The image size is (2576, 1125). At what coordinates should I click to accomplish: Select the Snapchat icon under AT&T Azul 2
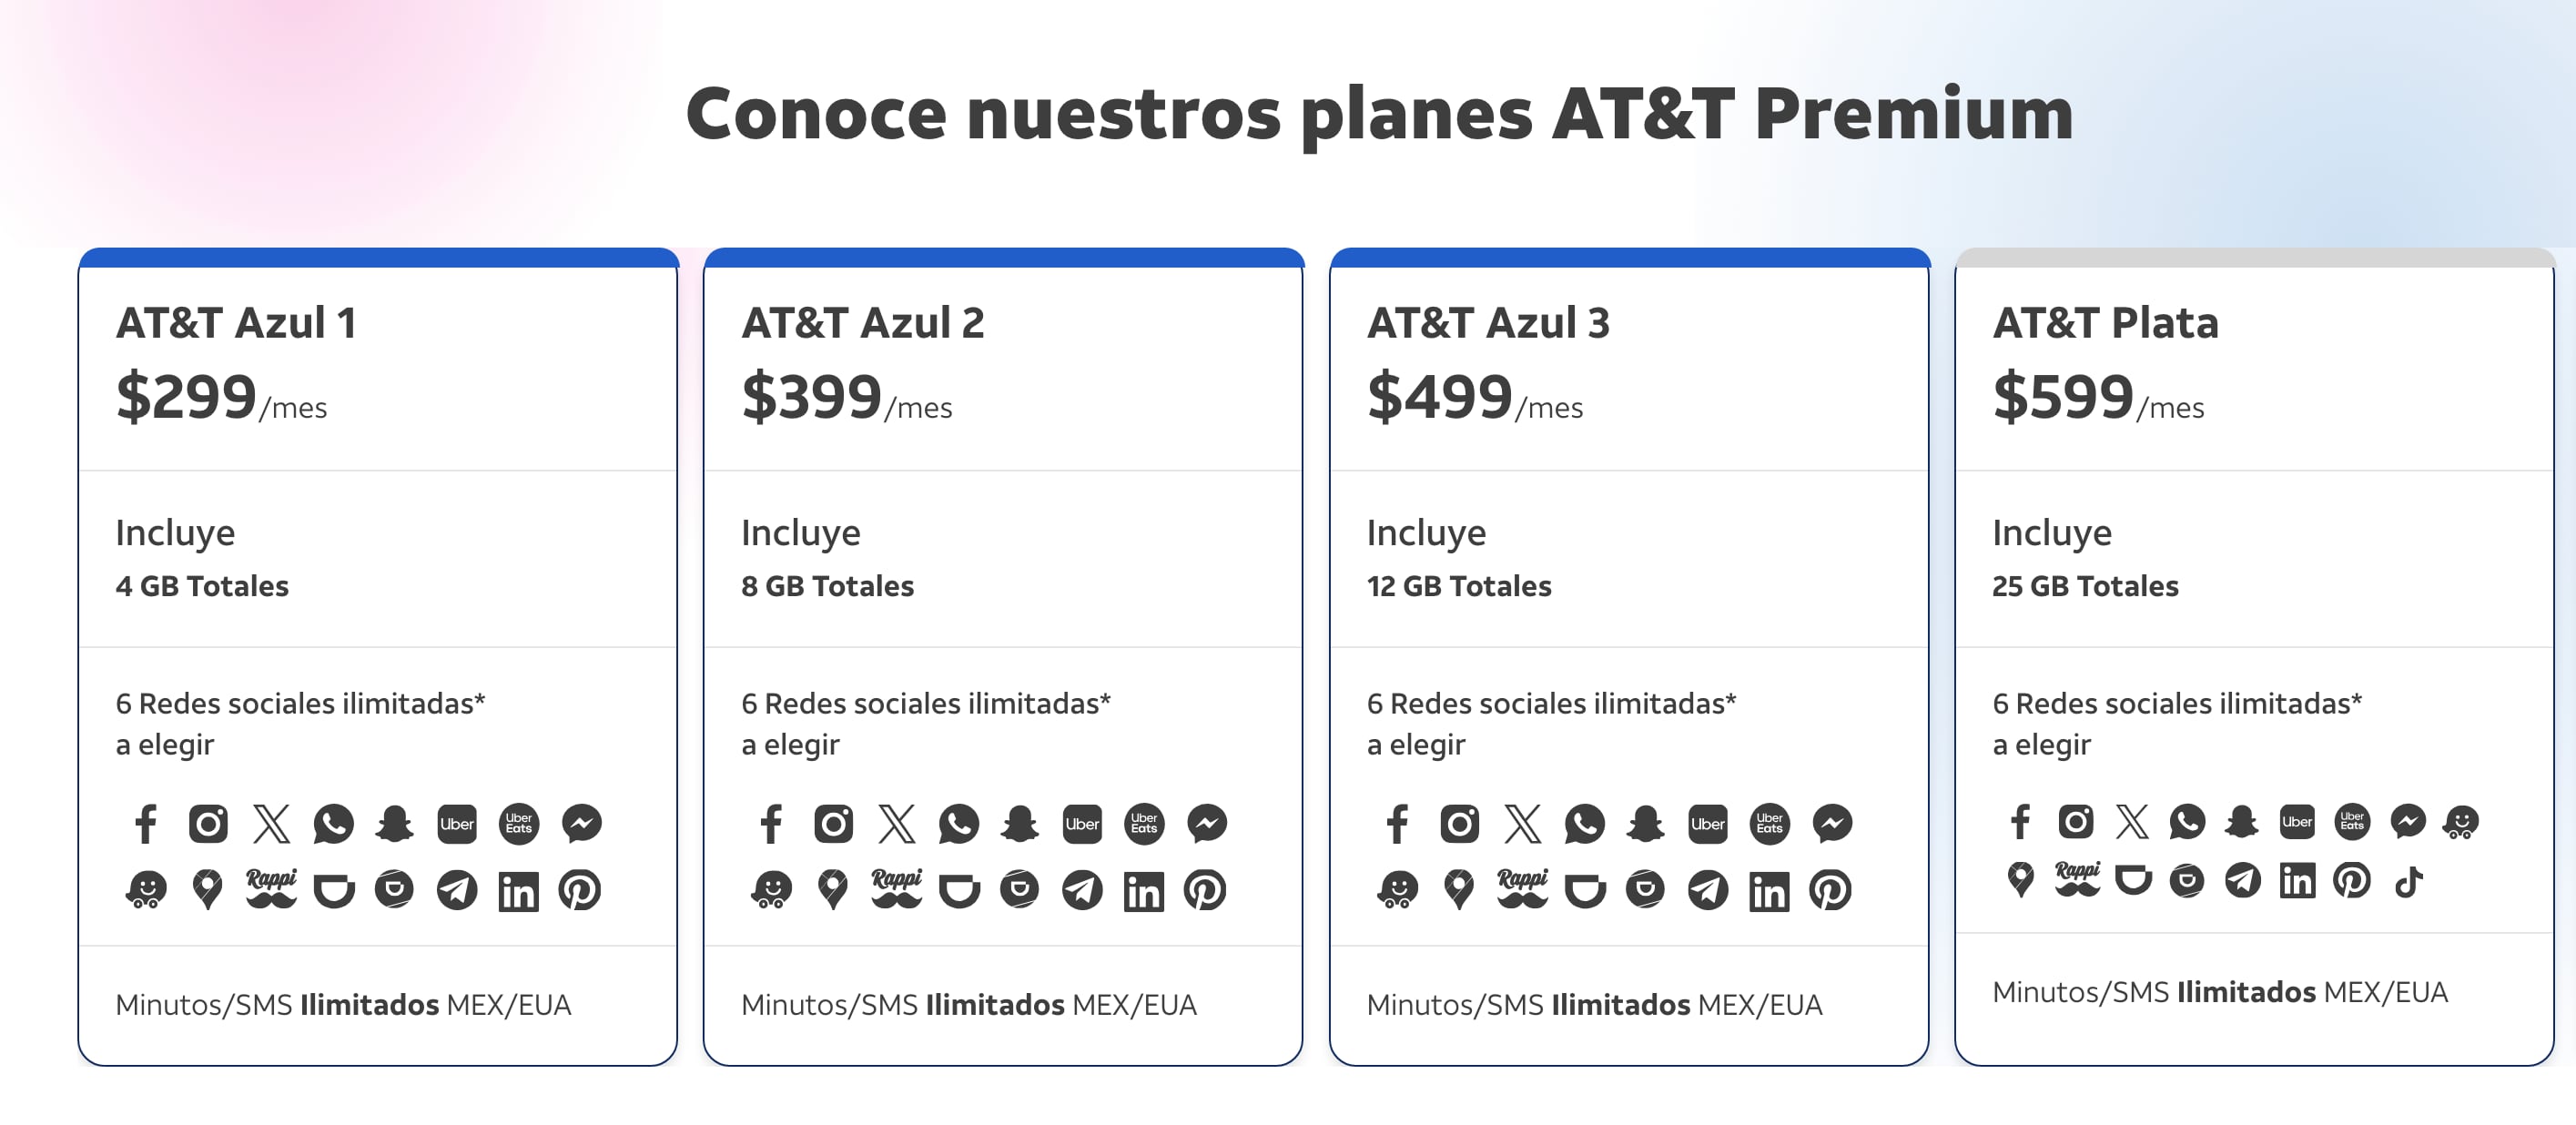[x=1020, y=823]
